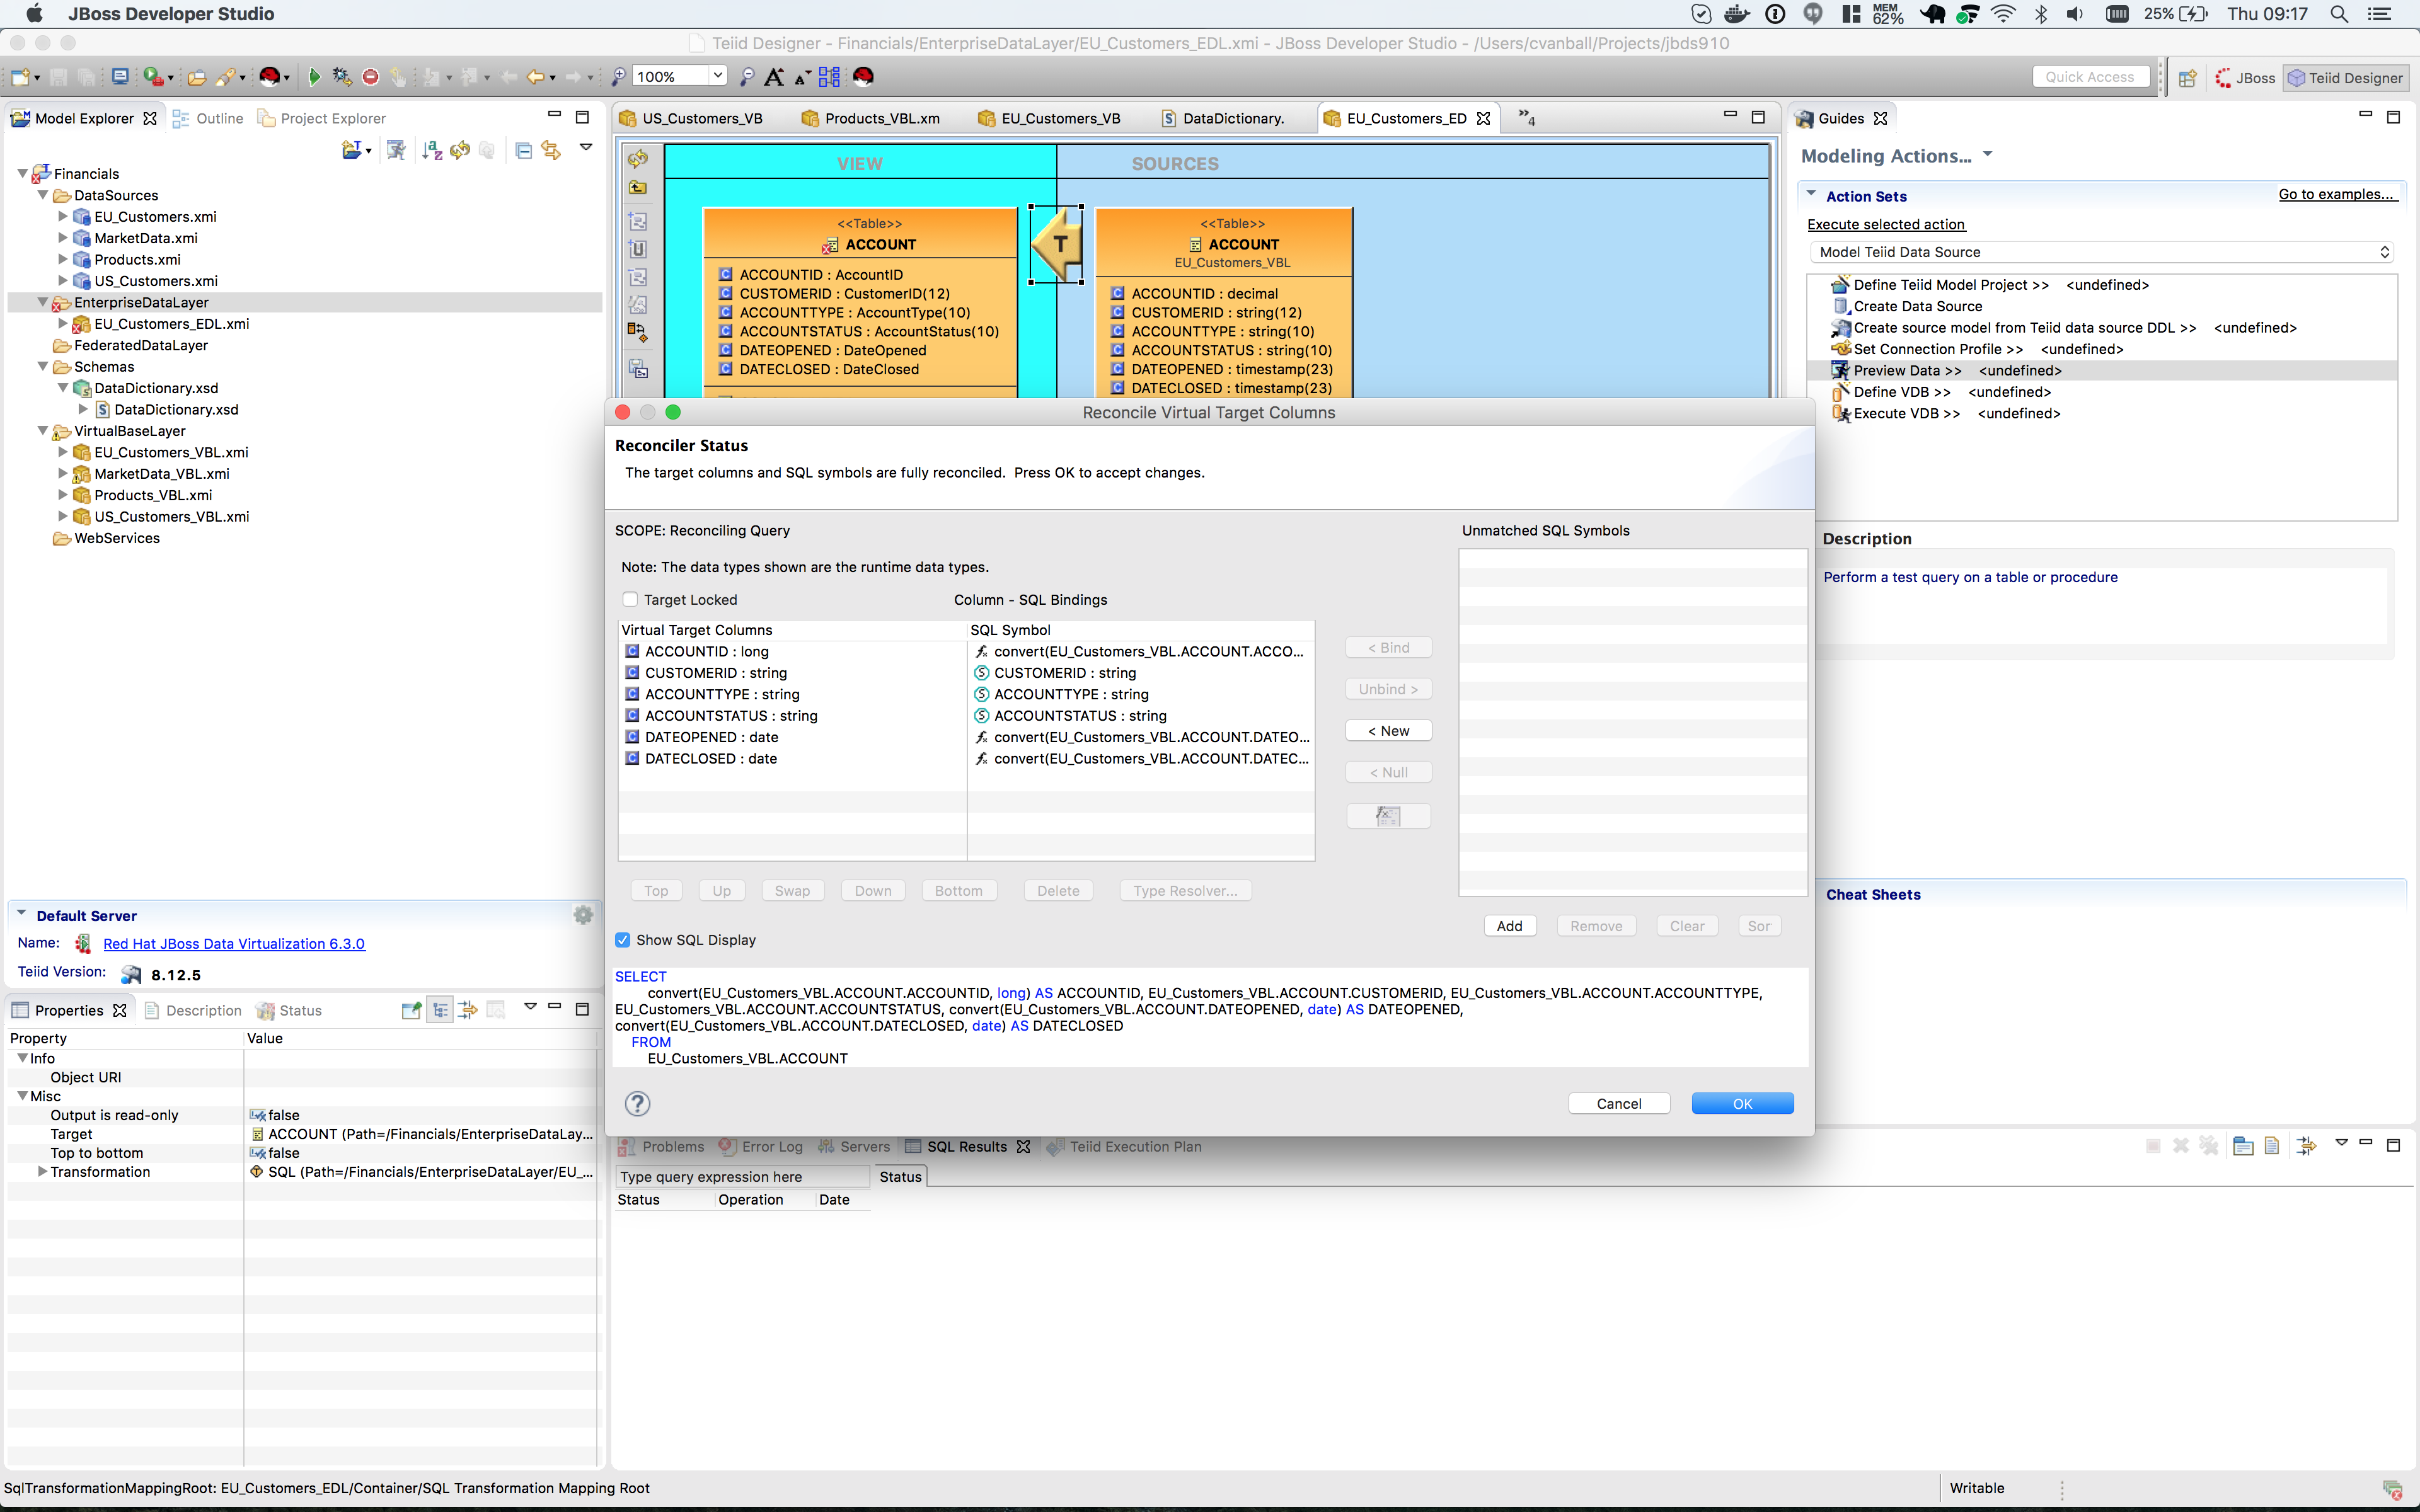Click the Link with Editor icon

point(551,150)
